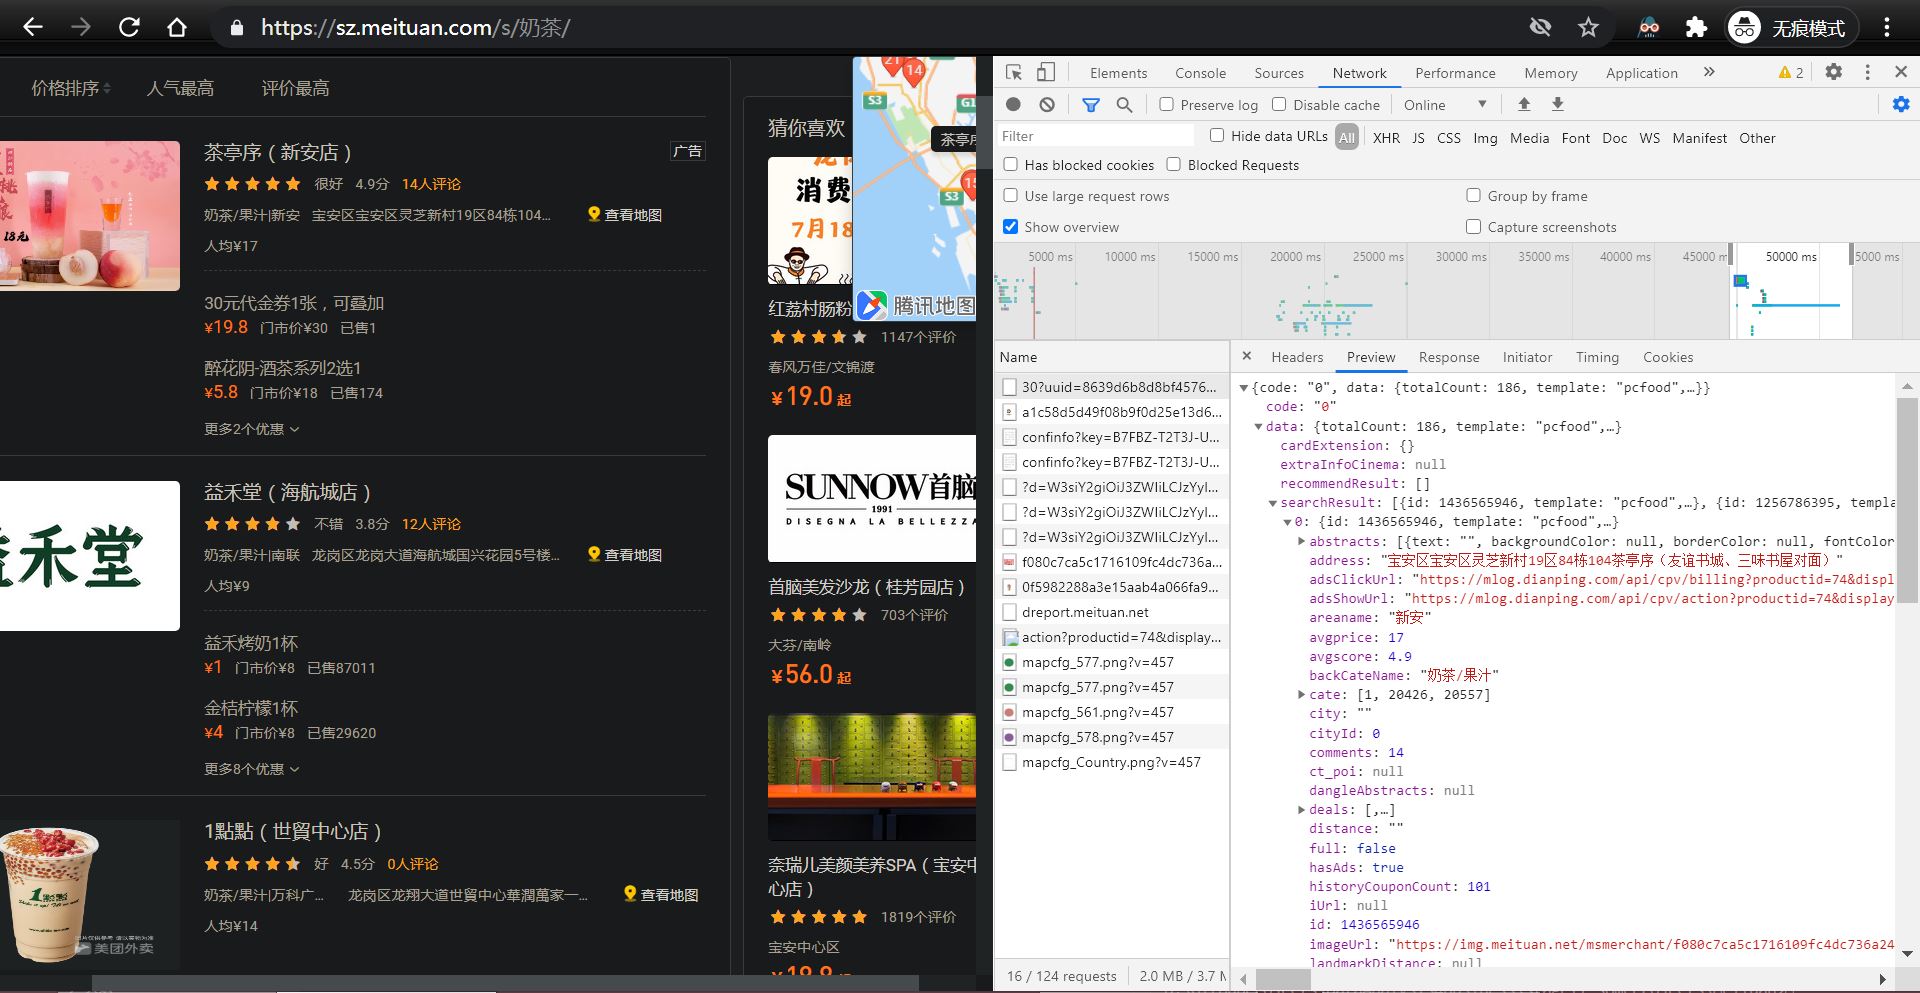Check Hide data URLs
Image resolution: width=1920 pixels, height=993 pixels.
pos(1217,135)
